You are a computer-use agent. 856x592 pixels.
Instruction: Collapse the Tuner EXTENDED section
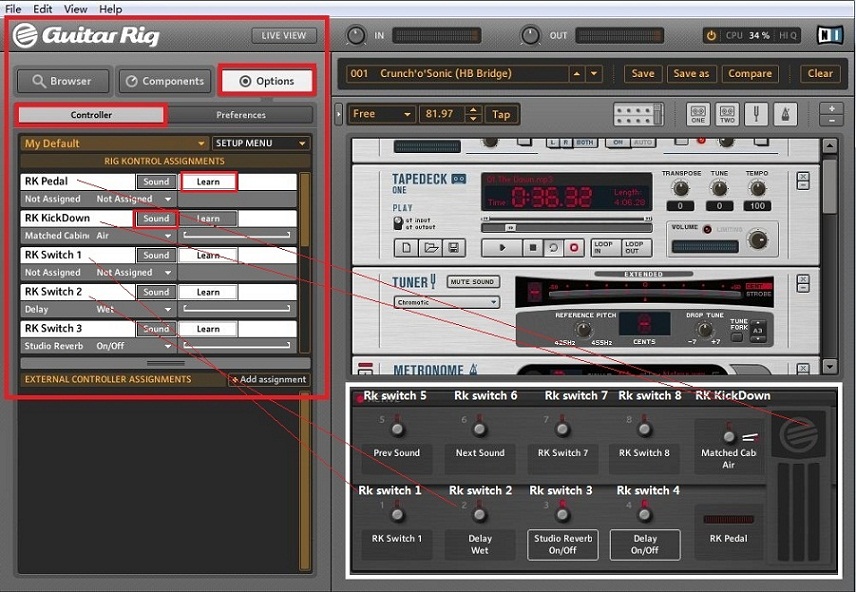click(x=644, y=274)
